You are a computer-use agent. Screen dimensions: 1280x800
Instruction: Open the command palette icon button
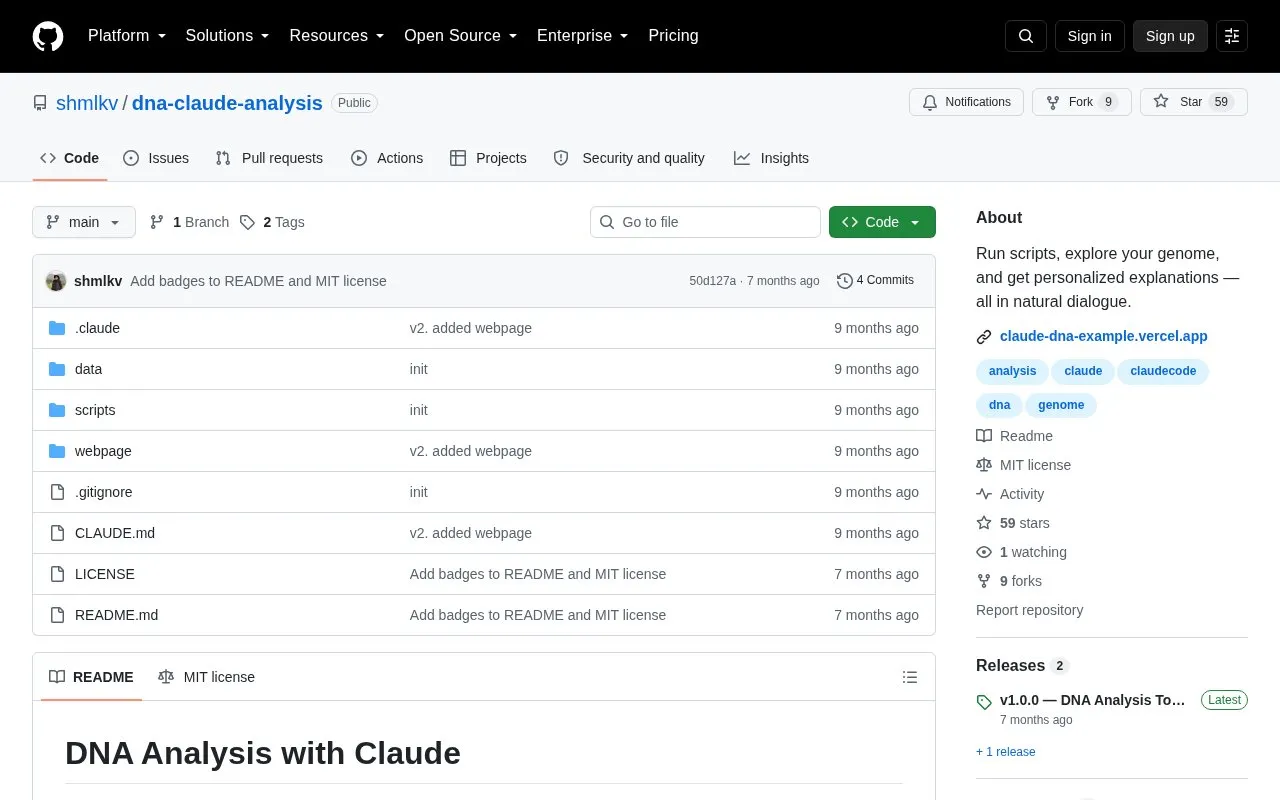1232,36
